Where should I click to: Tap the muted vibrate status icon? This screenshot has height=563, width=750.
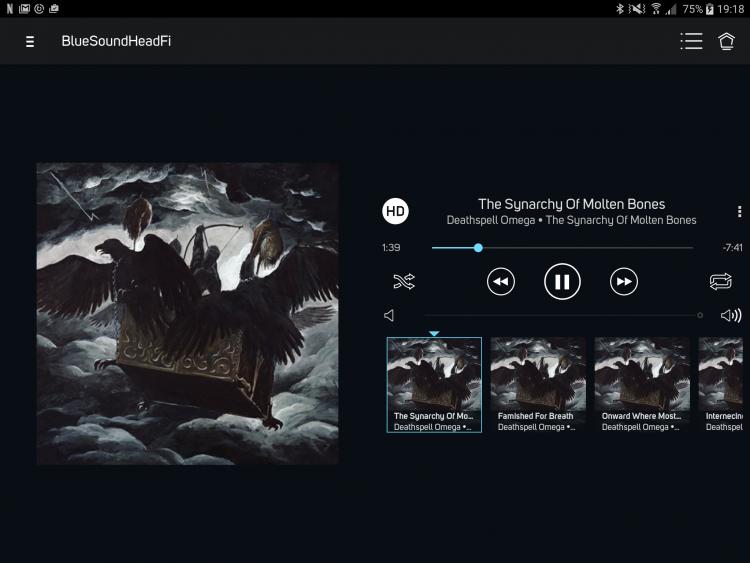coord(637,9)
